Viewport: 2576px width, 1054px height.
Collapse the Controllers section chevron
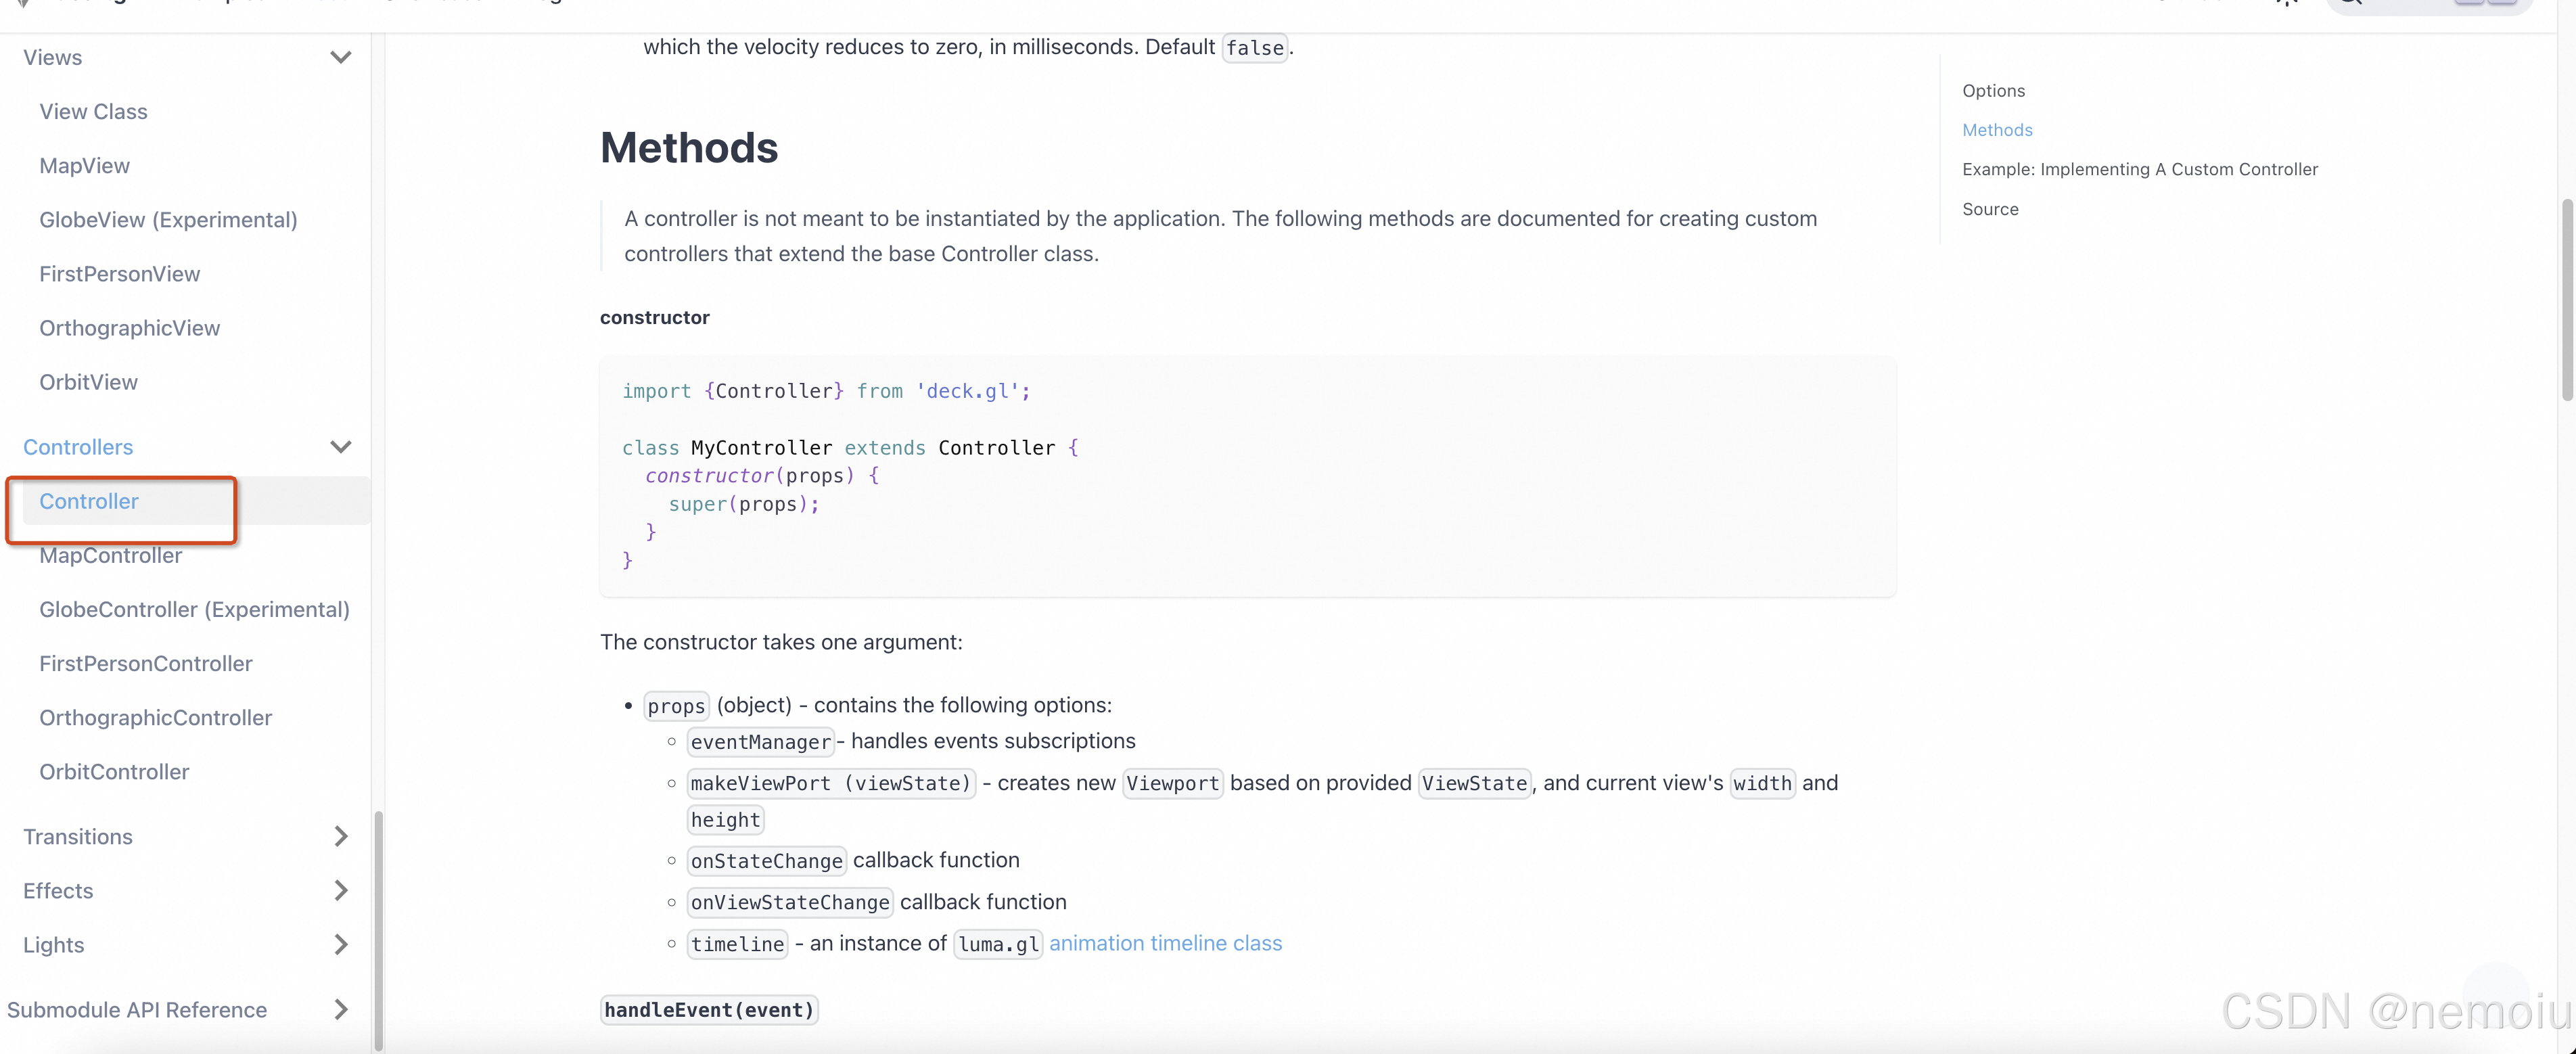(x=340, y=447)
